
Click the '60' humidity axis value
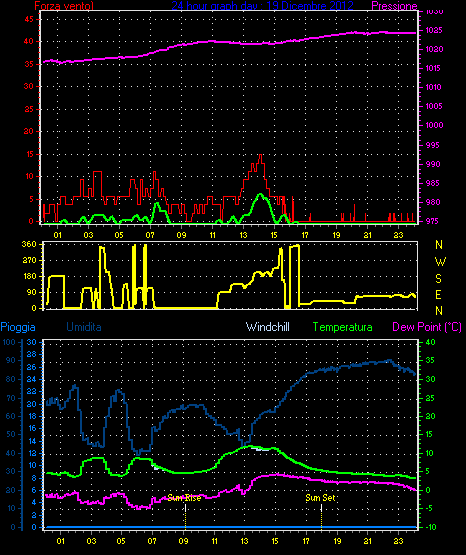tap(11, 416)
